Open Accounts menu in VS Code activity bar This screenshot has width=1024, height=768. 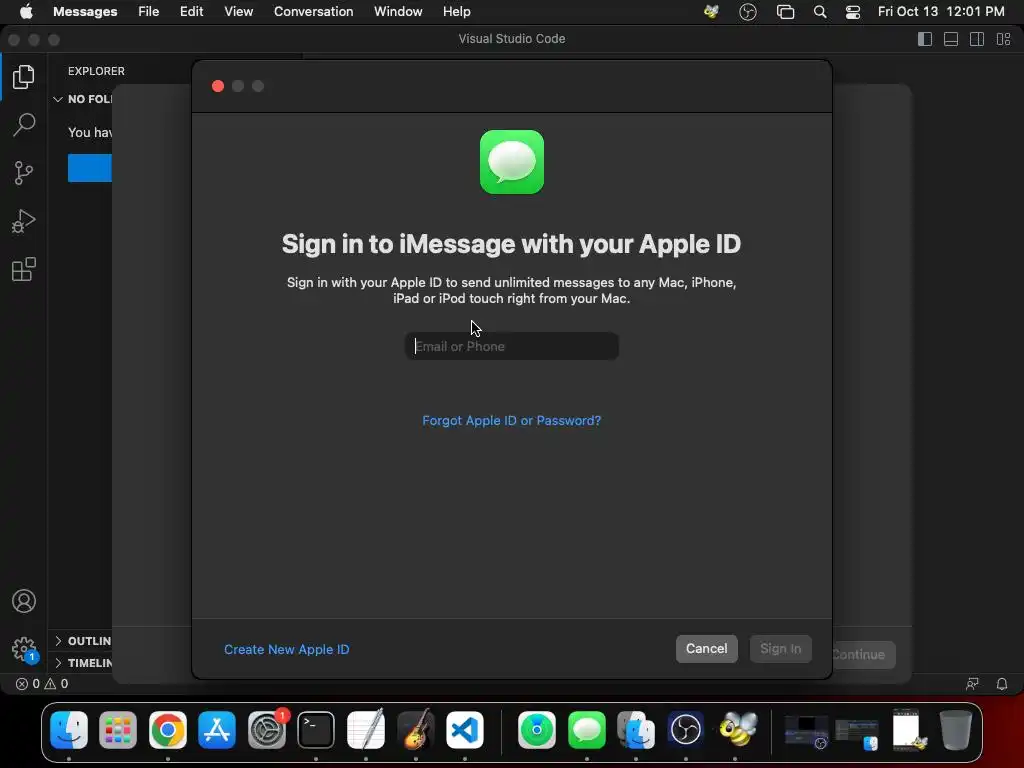tap(24, 601)
